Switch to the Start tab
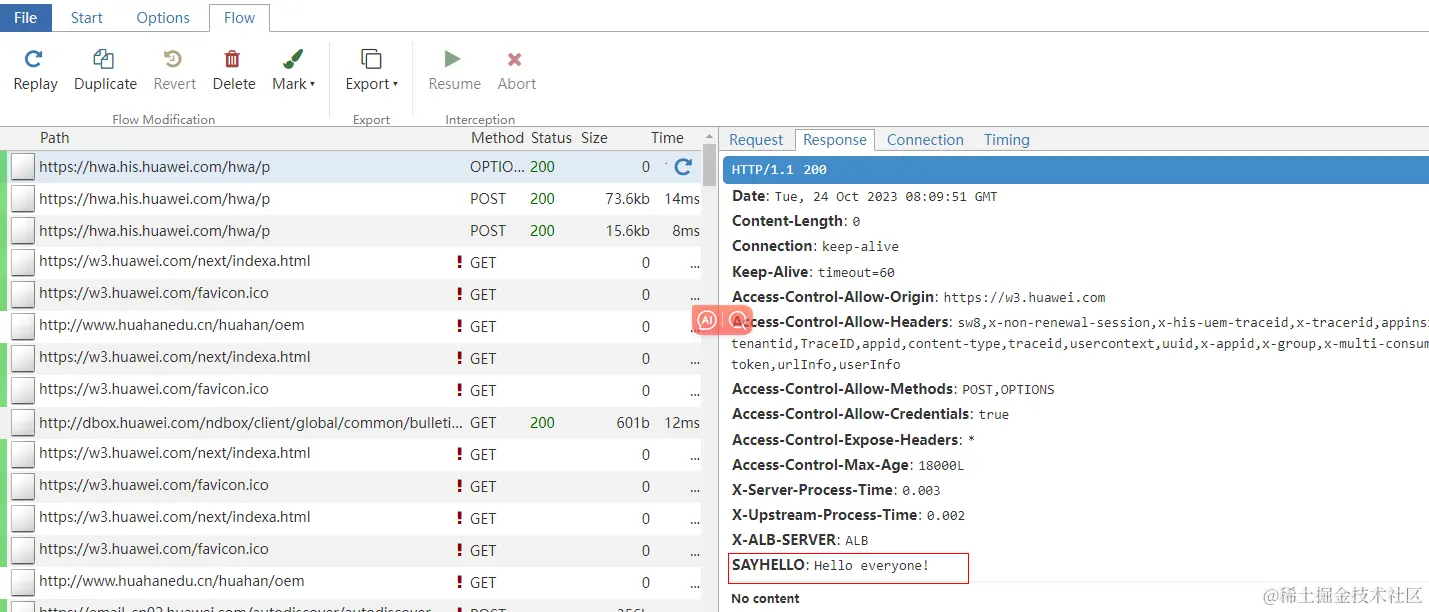 [87, 17]
